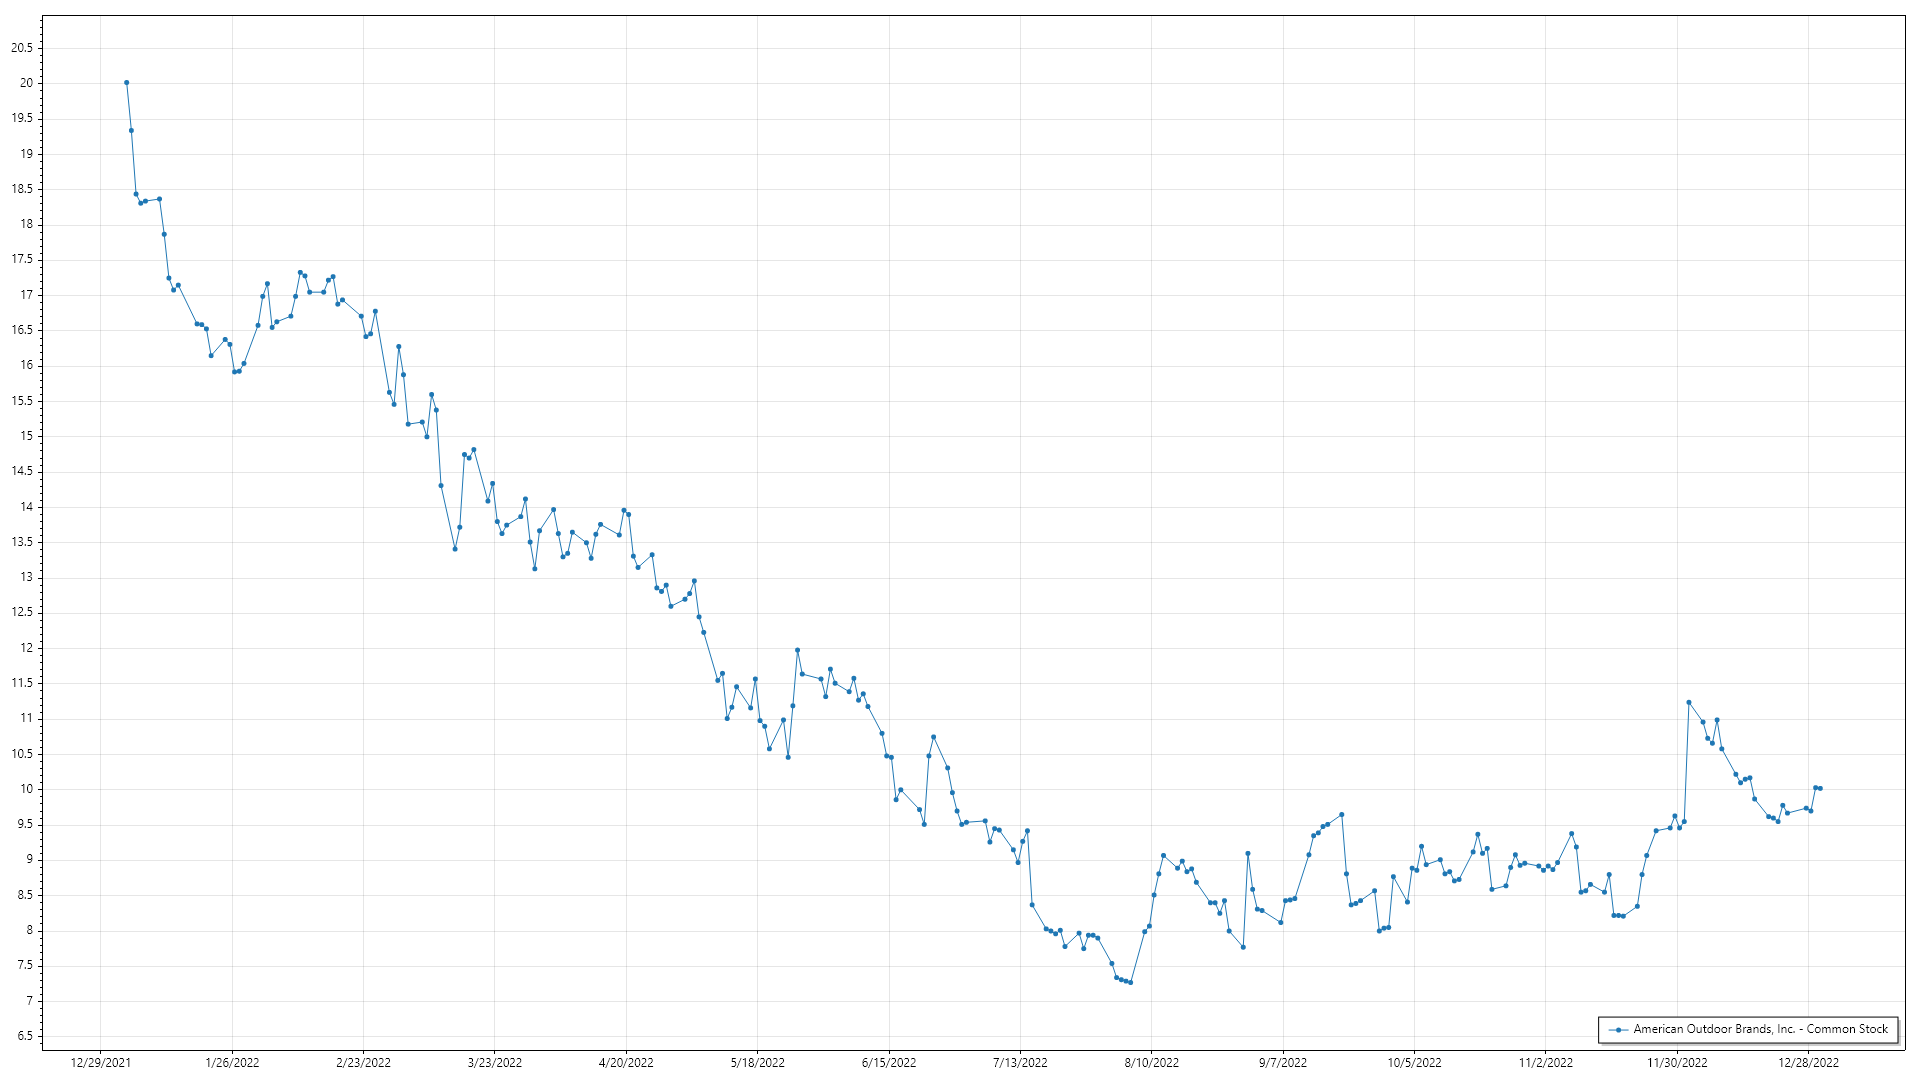Click the 20.5 y-axis value label
Image resolution: width=1920 pixels, height=1080 pixels.
tap(22, 48)
